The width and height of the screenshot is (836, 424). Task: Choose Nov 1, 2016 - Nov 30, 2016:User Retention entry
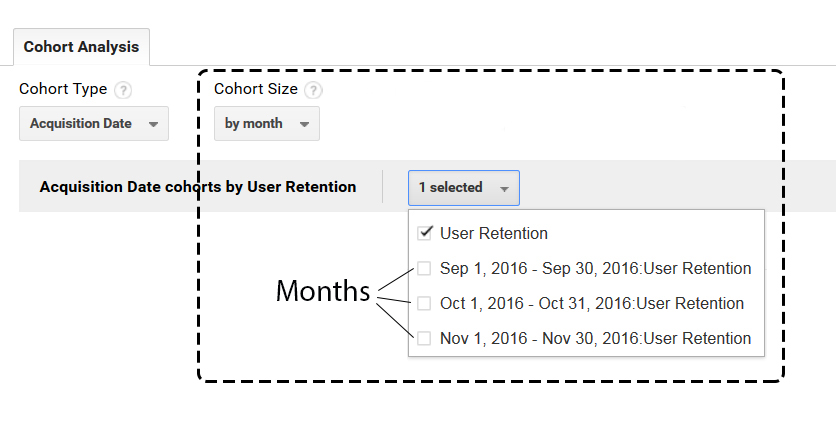click(x=596, y=338)
